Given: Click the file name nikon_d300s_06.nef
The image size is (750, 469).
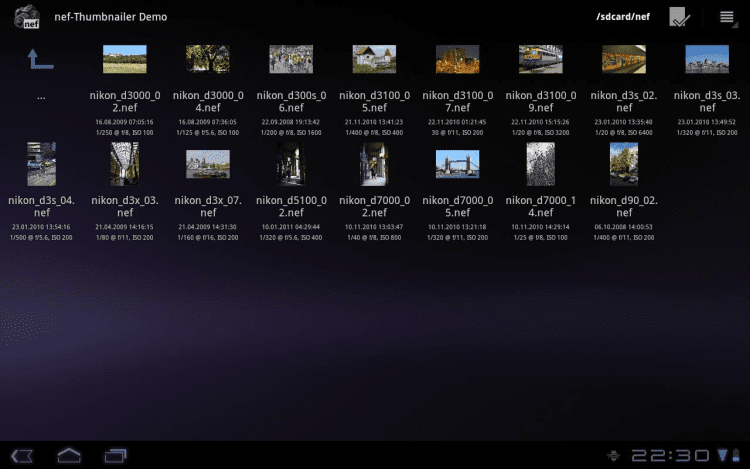Looking at the screenshot, I should 291,101.
